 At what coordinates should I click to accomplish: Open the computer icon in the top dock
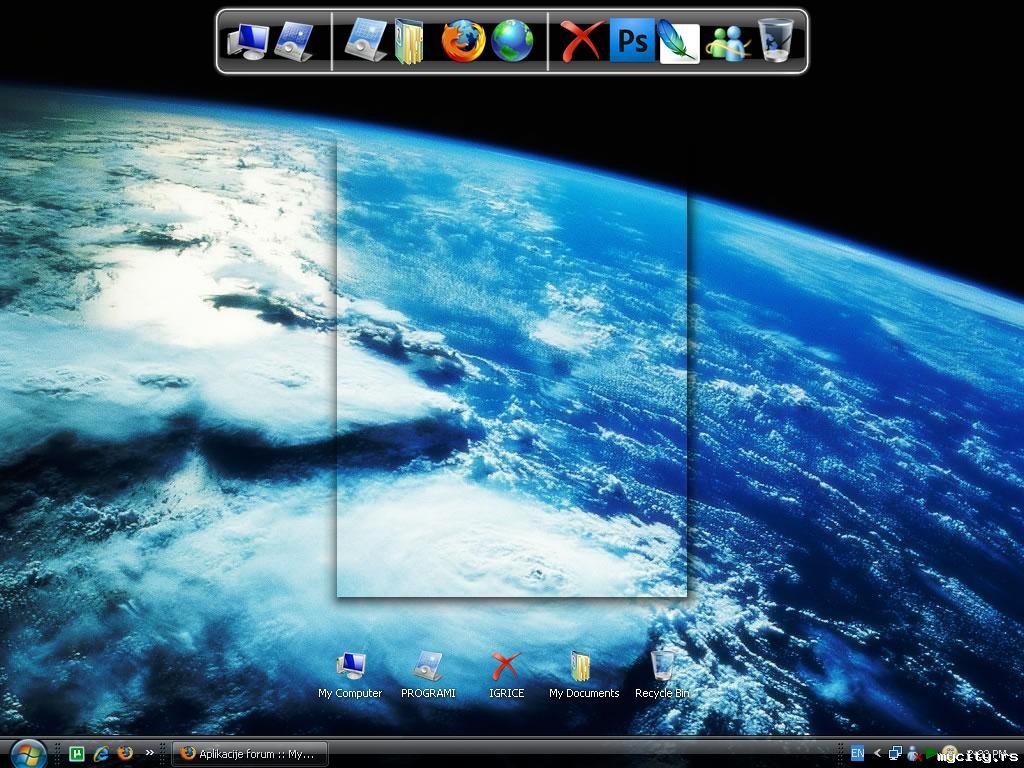[x=248, y=41]
